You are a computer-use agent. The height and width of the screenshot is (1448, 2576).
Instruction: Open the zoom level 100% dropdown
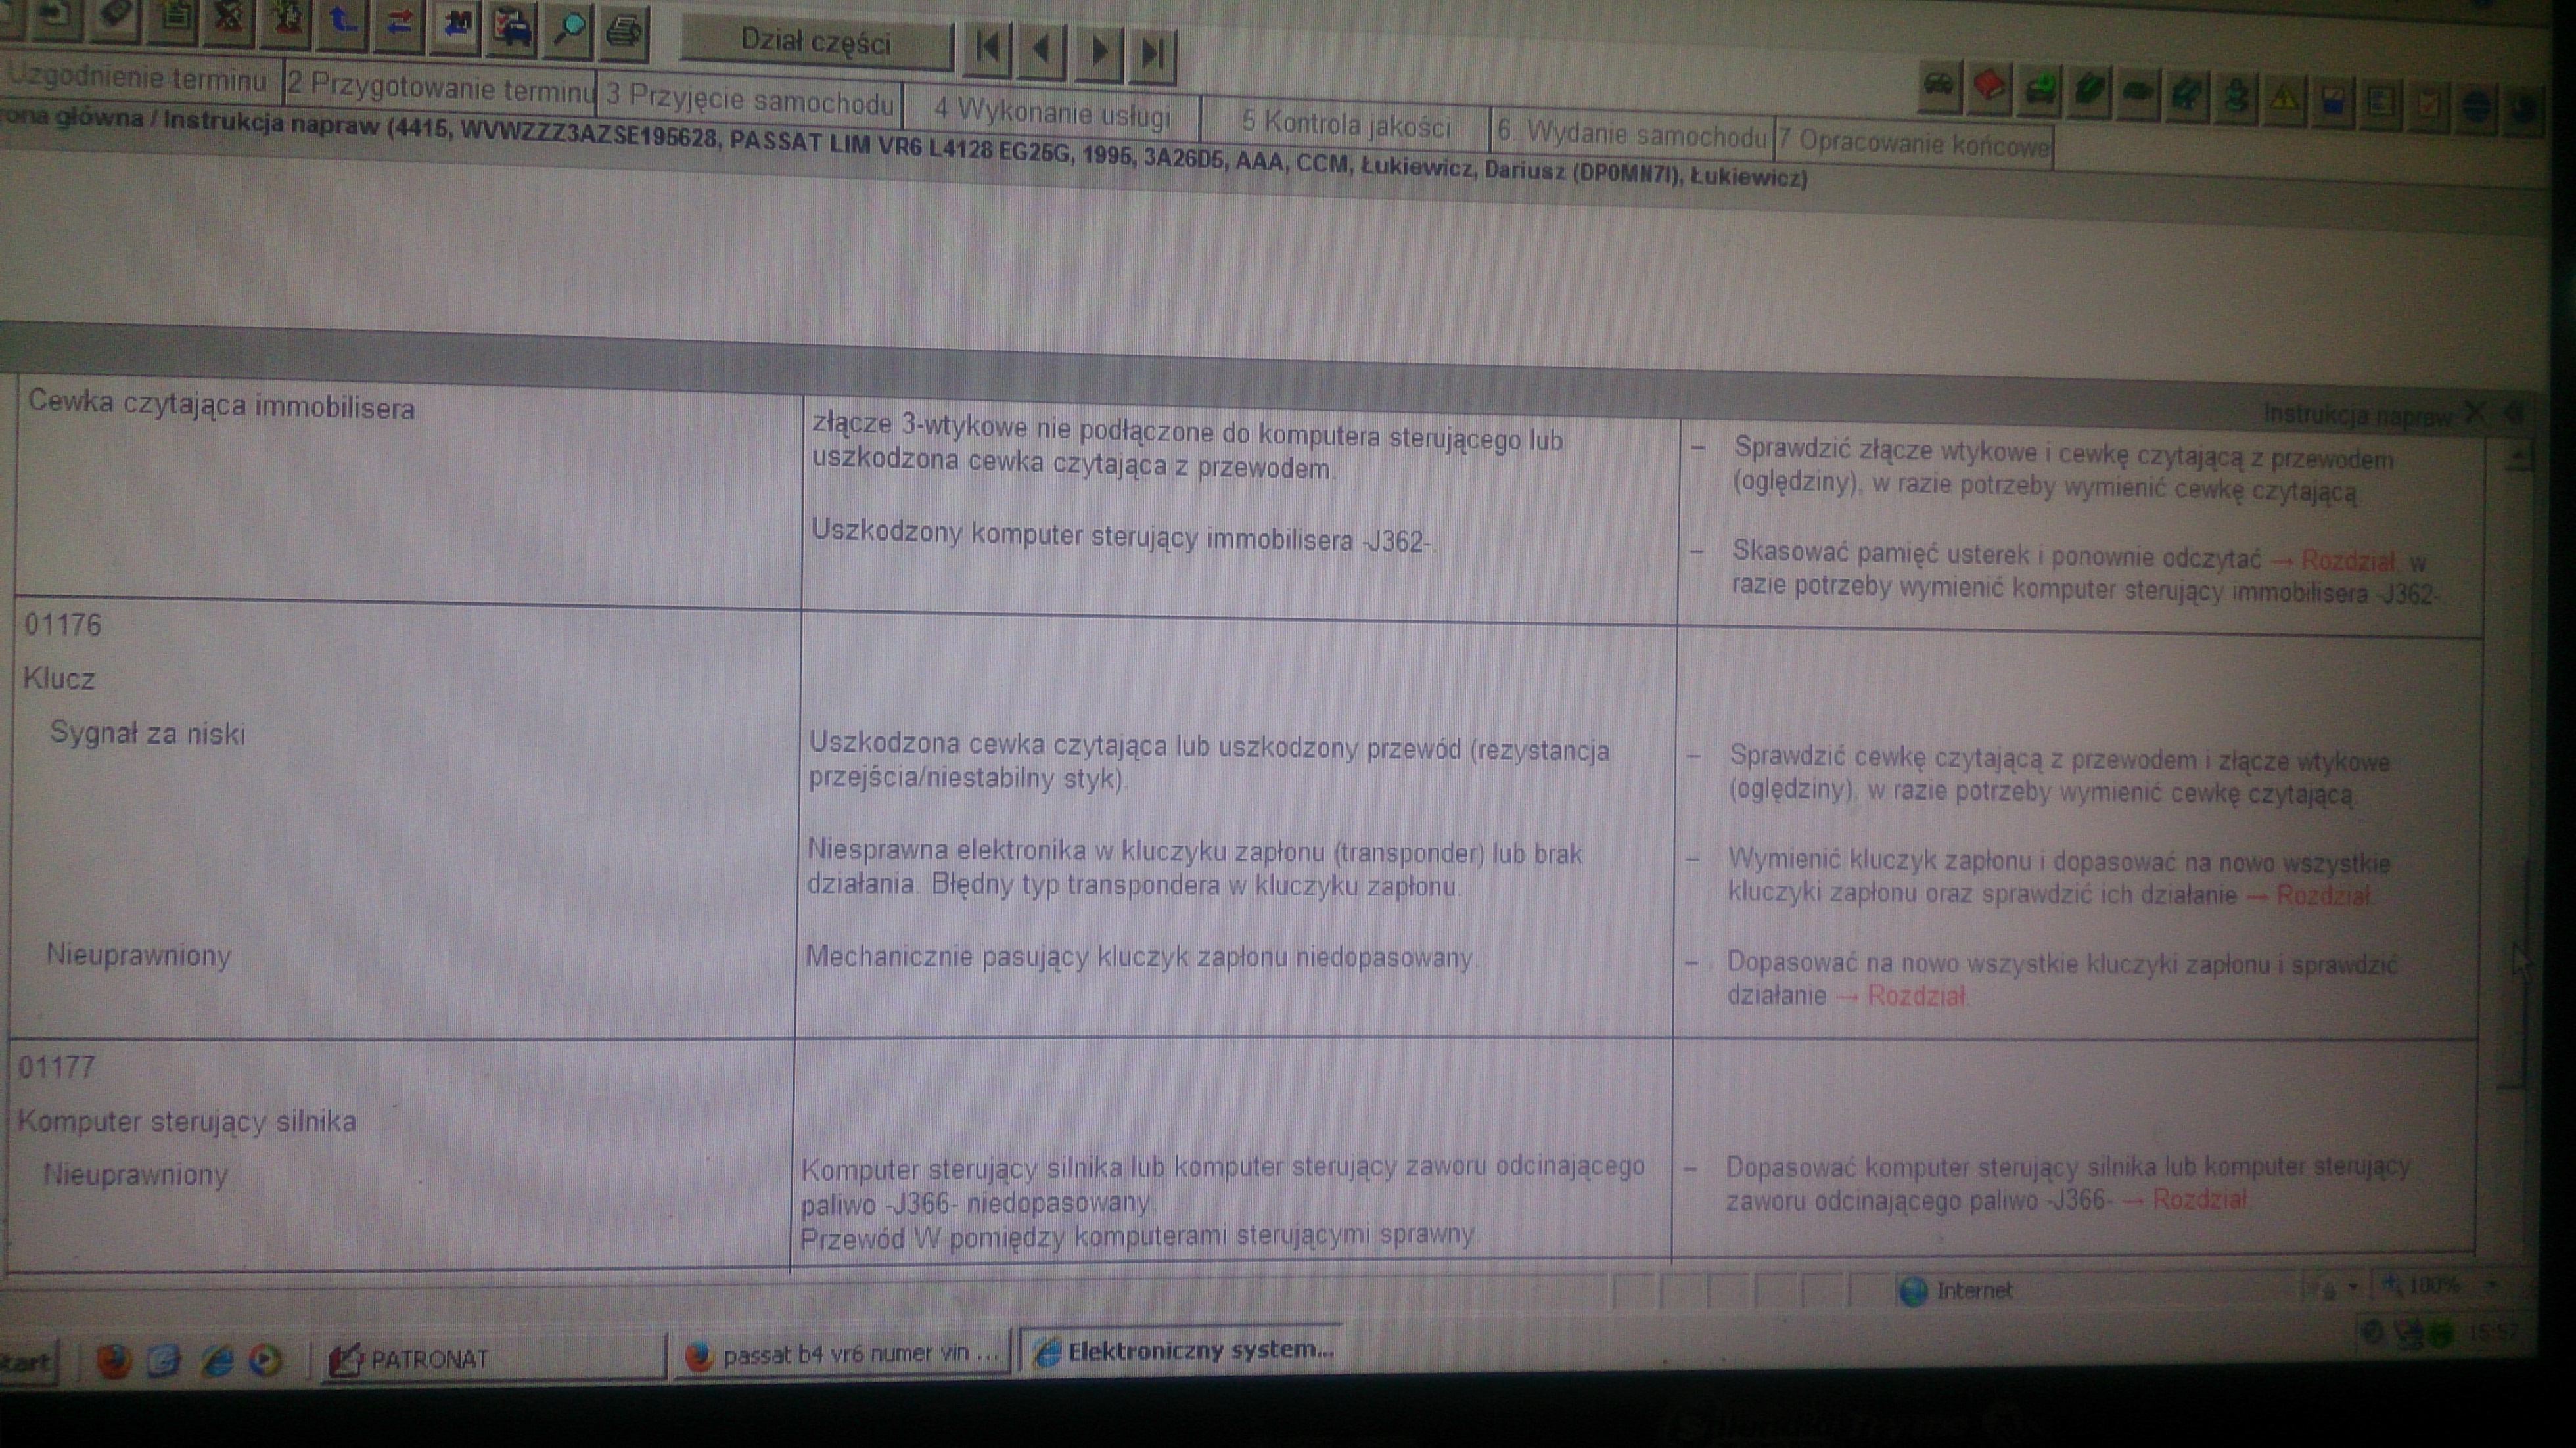[2492, 1284]
